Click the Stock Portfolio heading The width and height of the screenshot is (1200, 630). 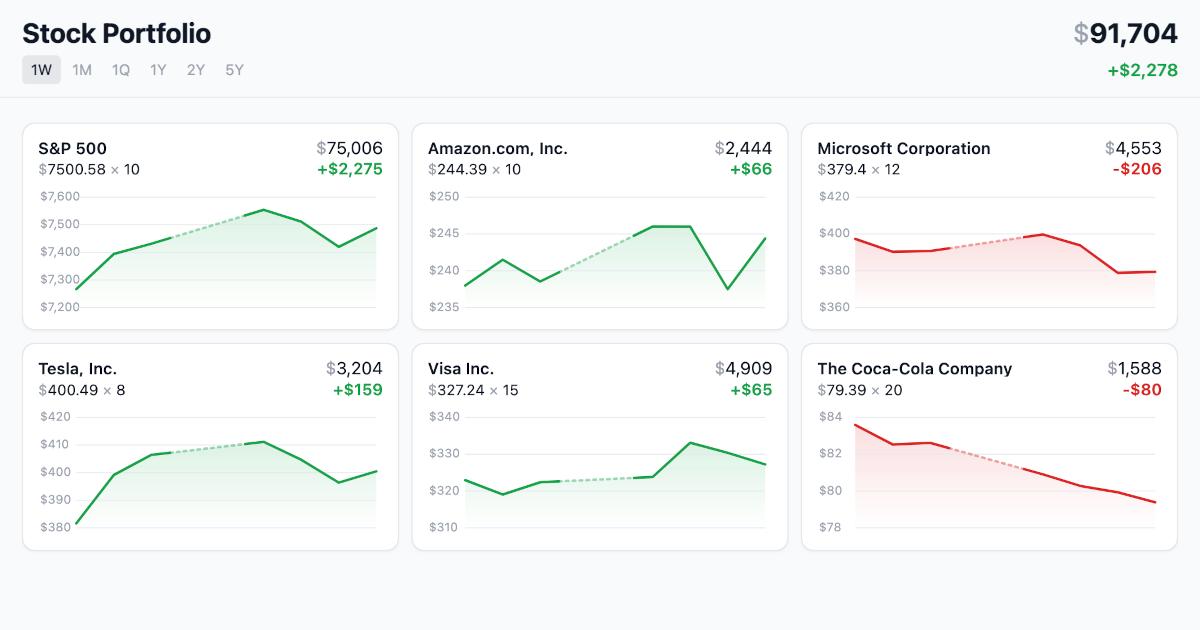click(x=116, y=34)
